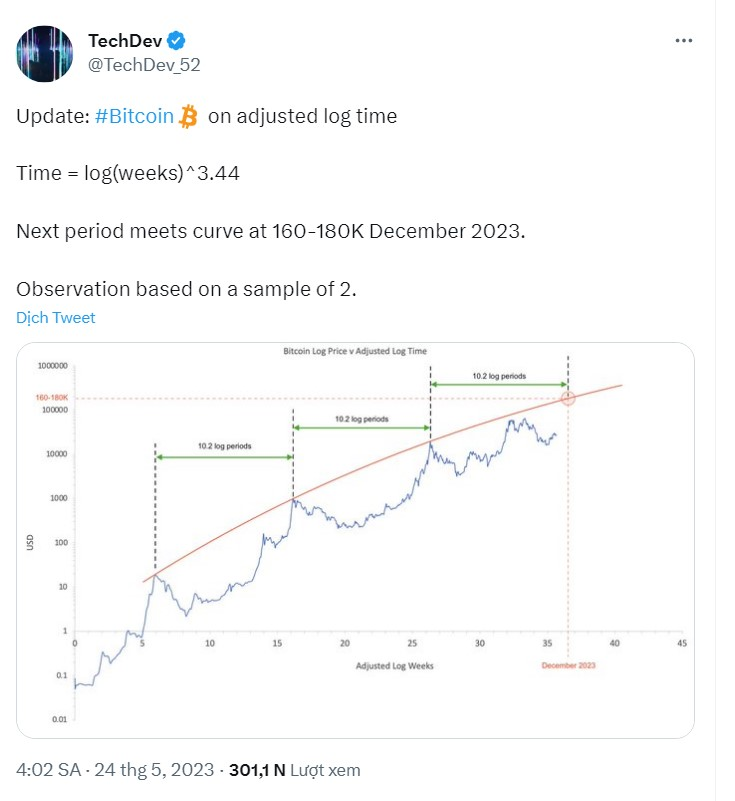Click the 301,1 N Lượt xem view count

click(x=295, y=770)
